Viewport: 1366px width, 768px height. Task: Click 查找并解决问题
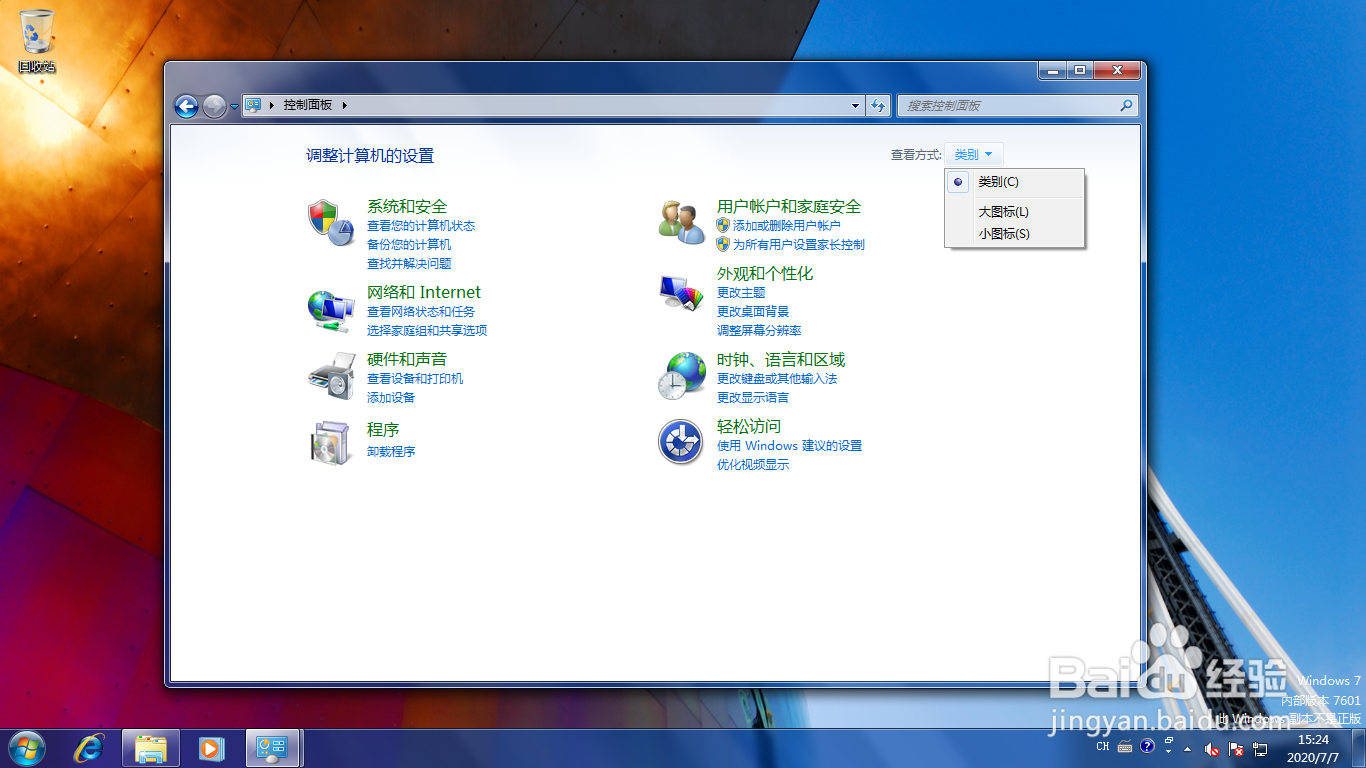click(x=409, y=264)
